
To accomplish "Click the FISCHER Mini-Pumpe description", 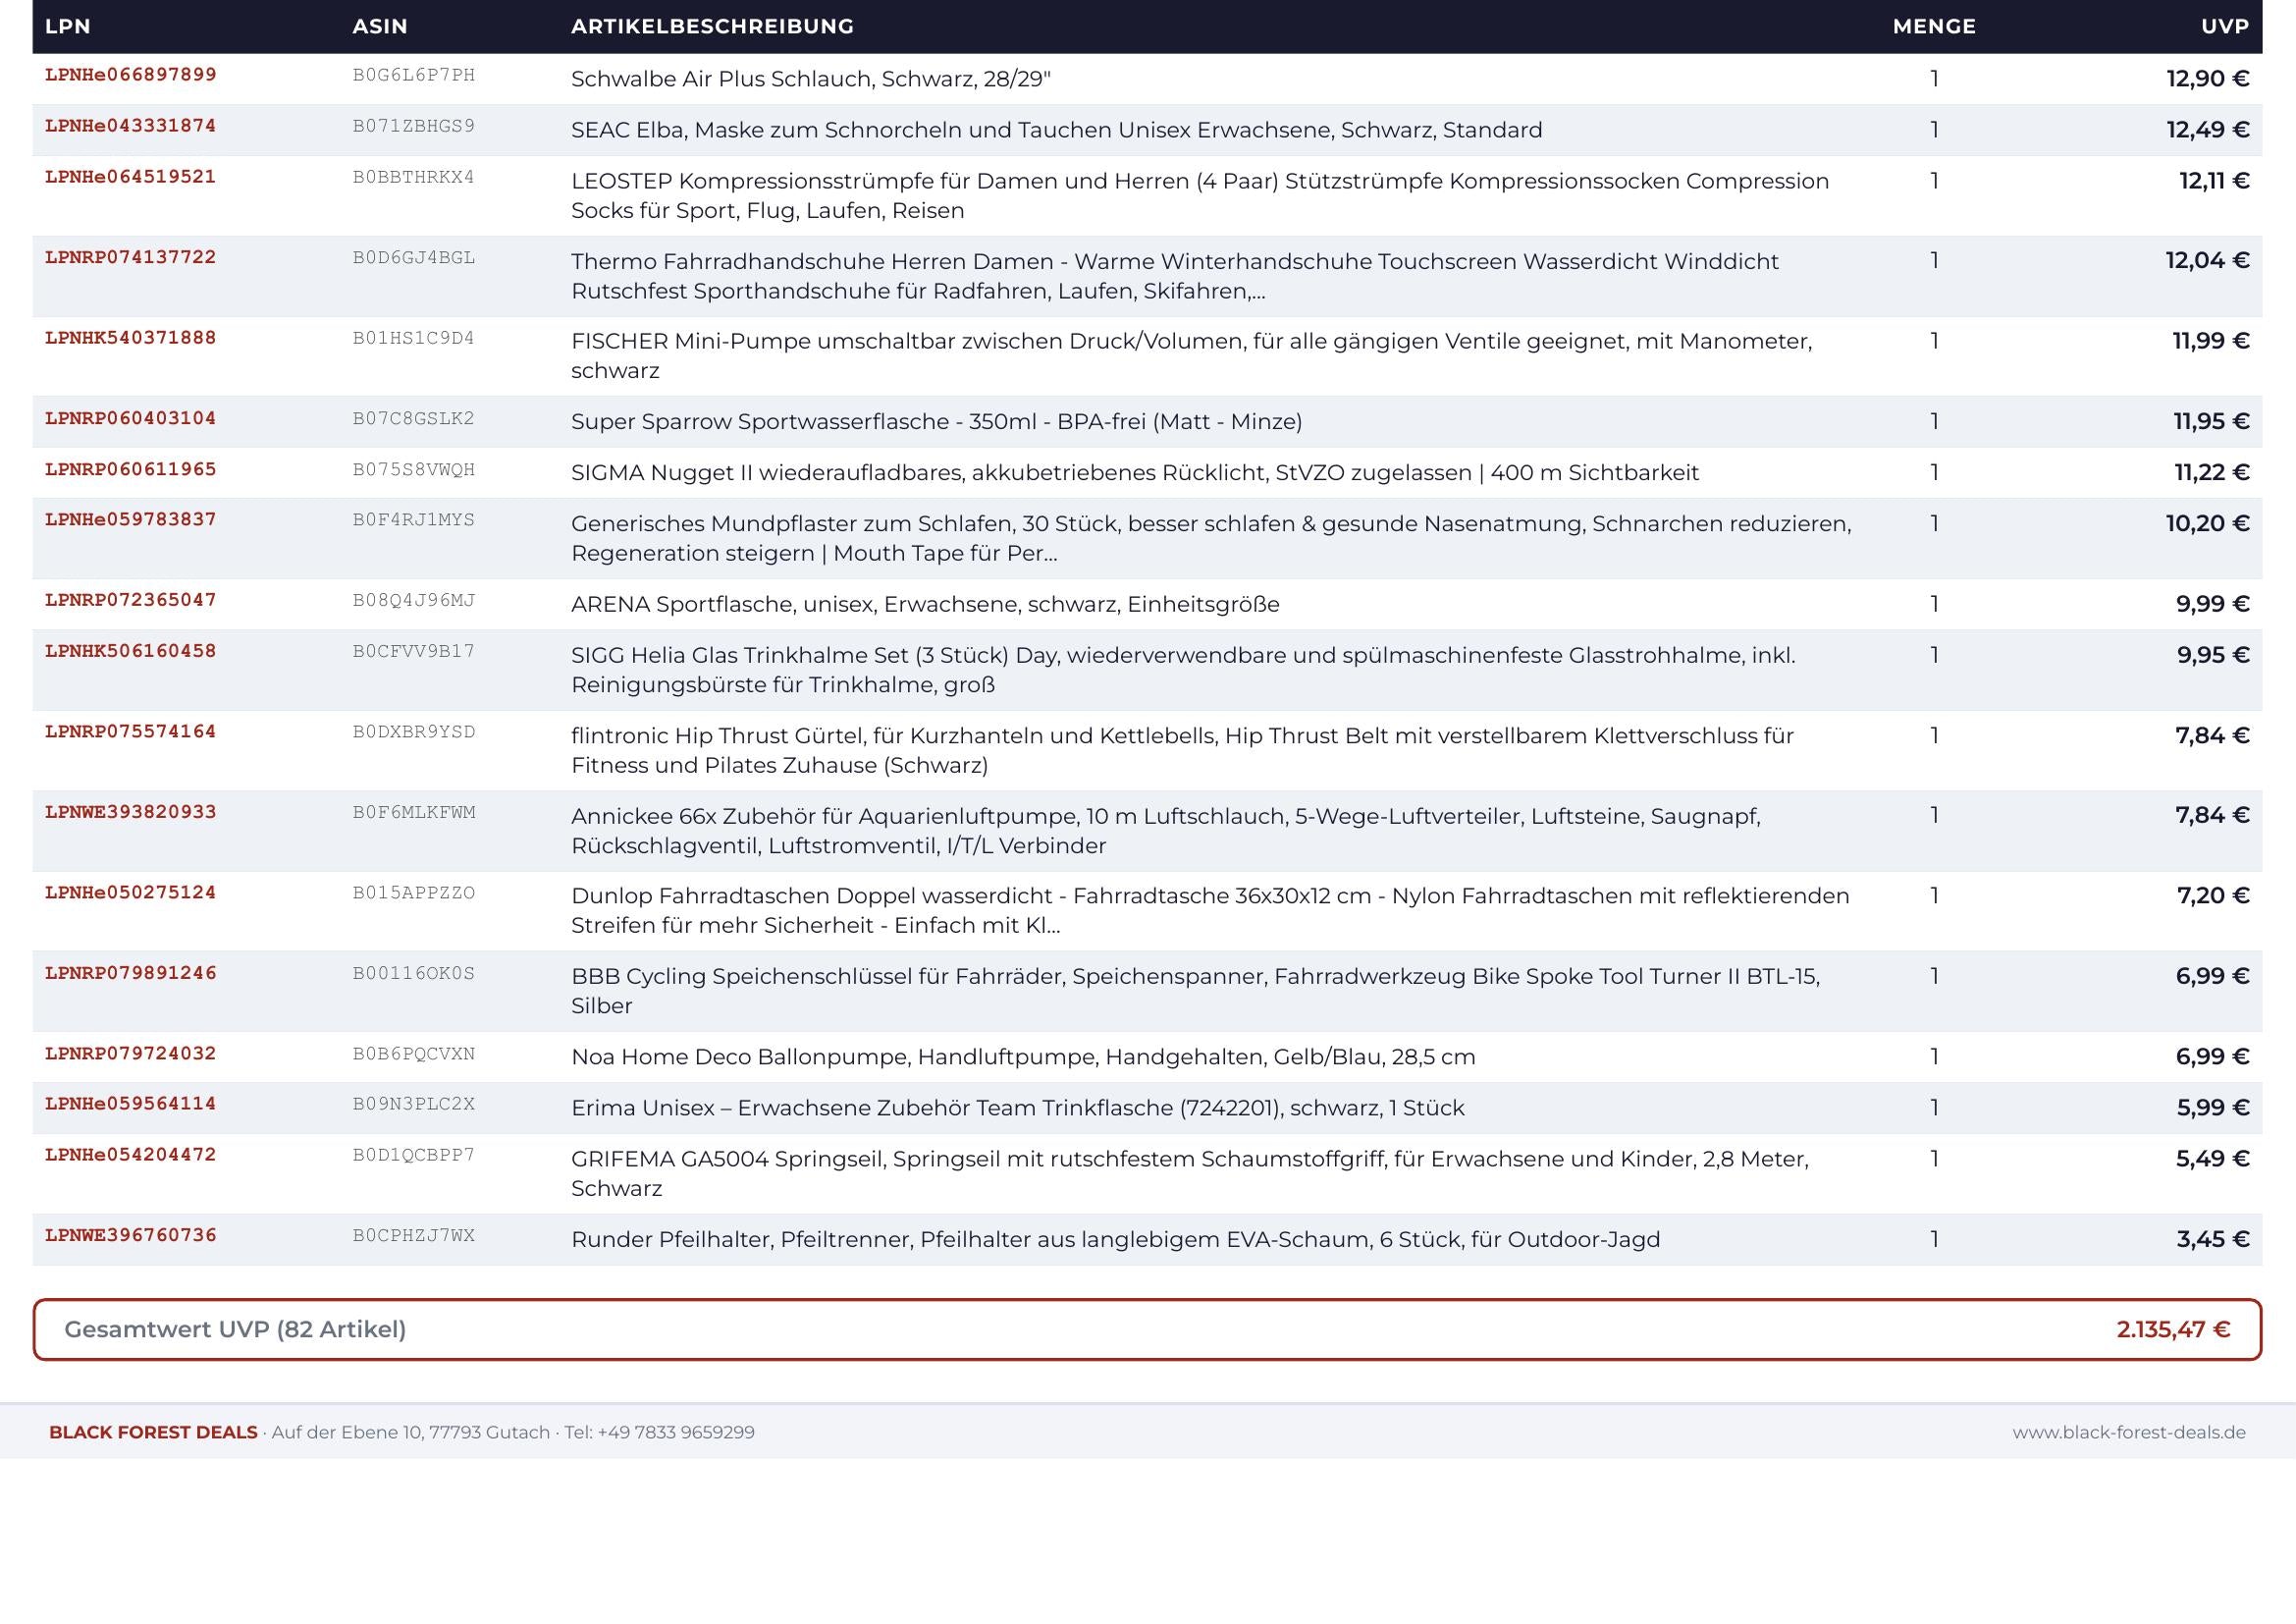I will click(x=1192, y=356).
